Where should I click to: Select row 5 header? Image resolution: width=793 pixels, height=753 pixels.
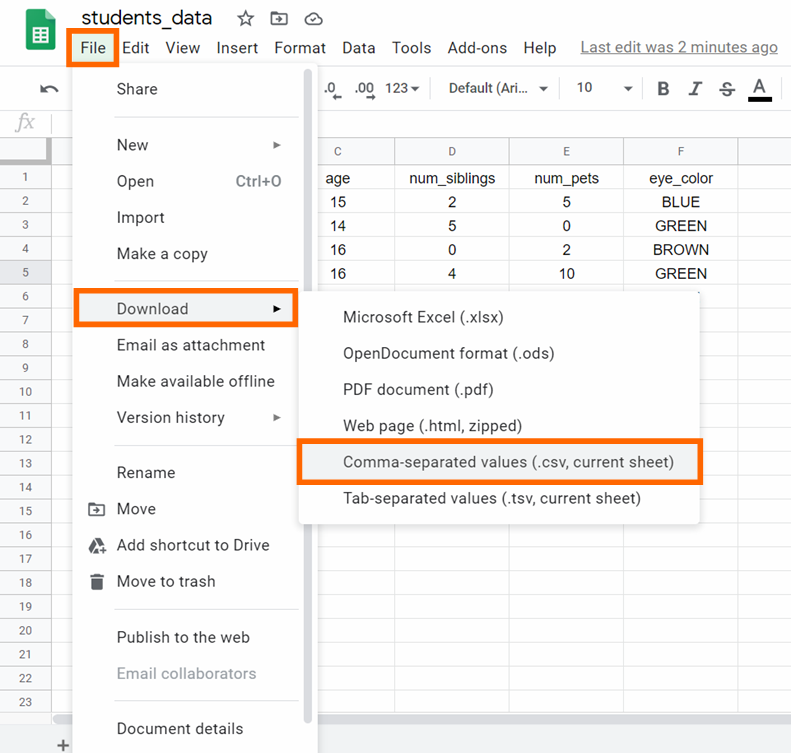(x=25, y=273)
